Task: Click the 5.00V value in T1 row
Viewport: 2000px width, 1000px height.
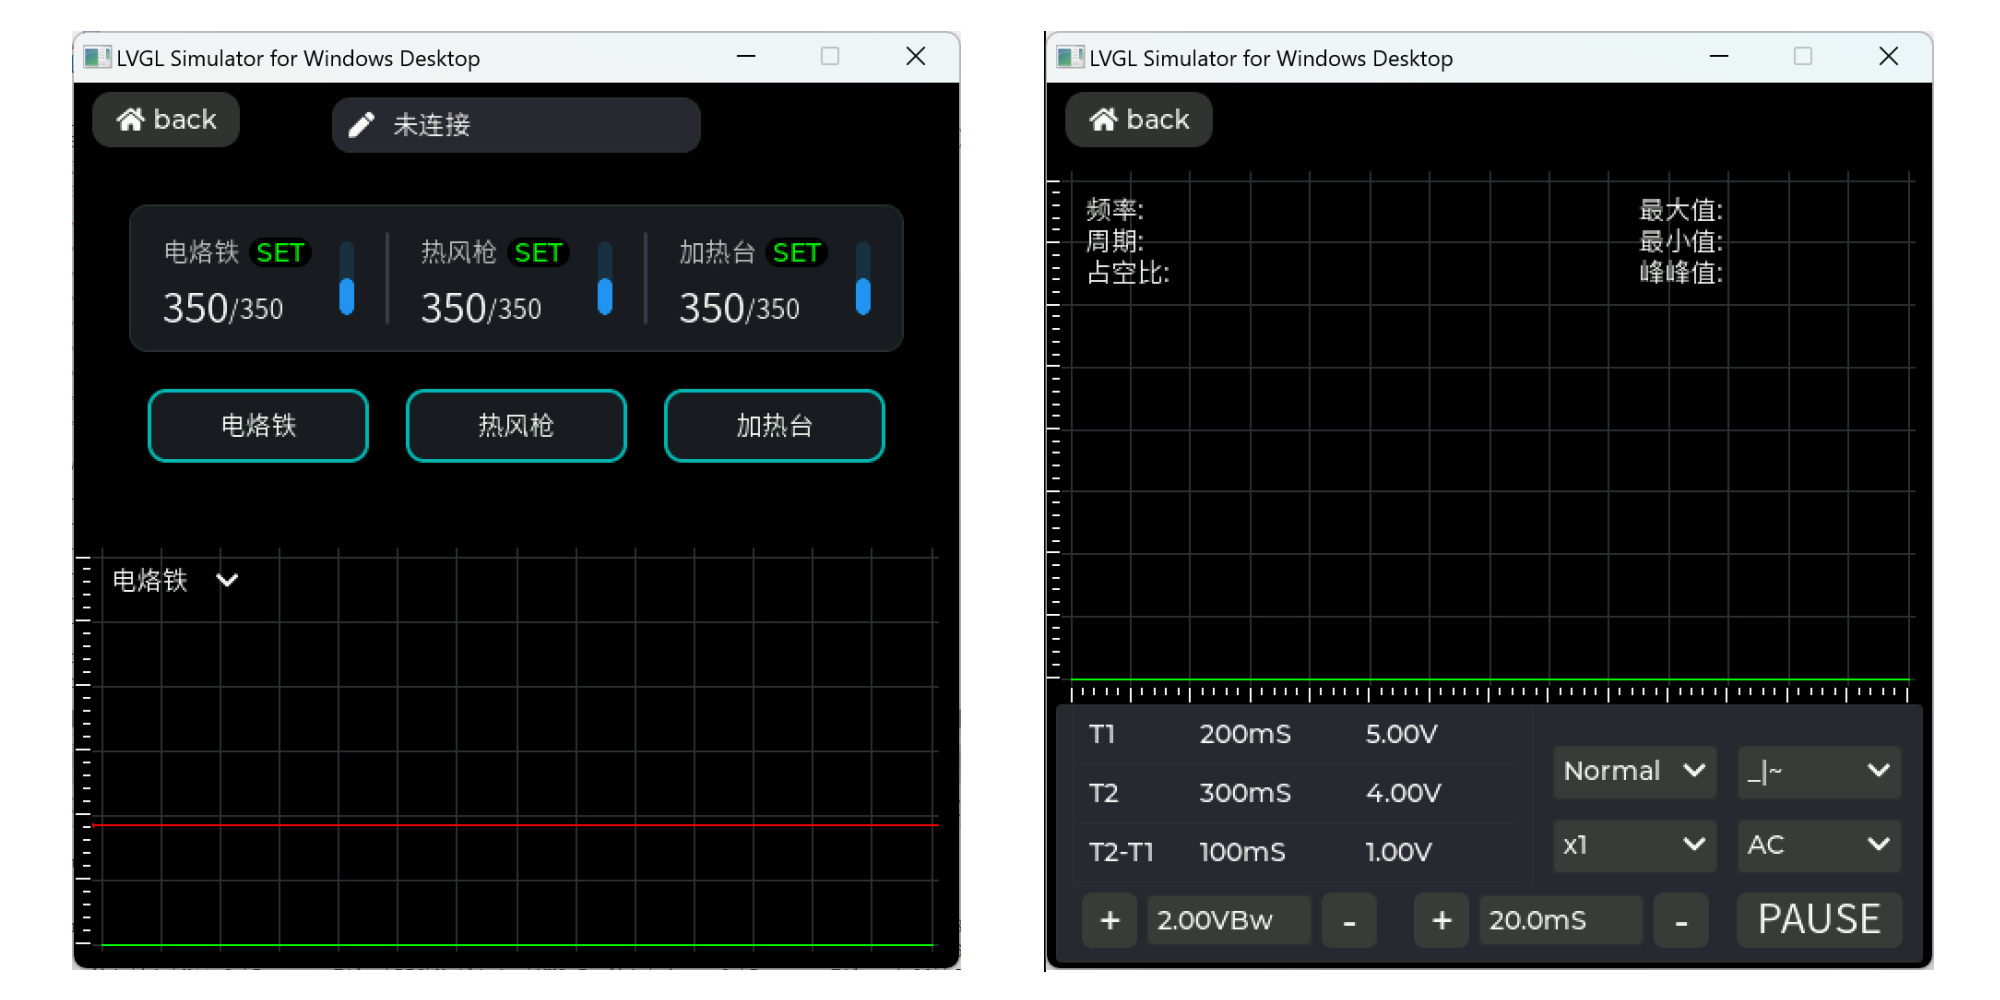Action: (1401, 735)
